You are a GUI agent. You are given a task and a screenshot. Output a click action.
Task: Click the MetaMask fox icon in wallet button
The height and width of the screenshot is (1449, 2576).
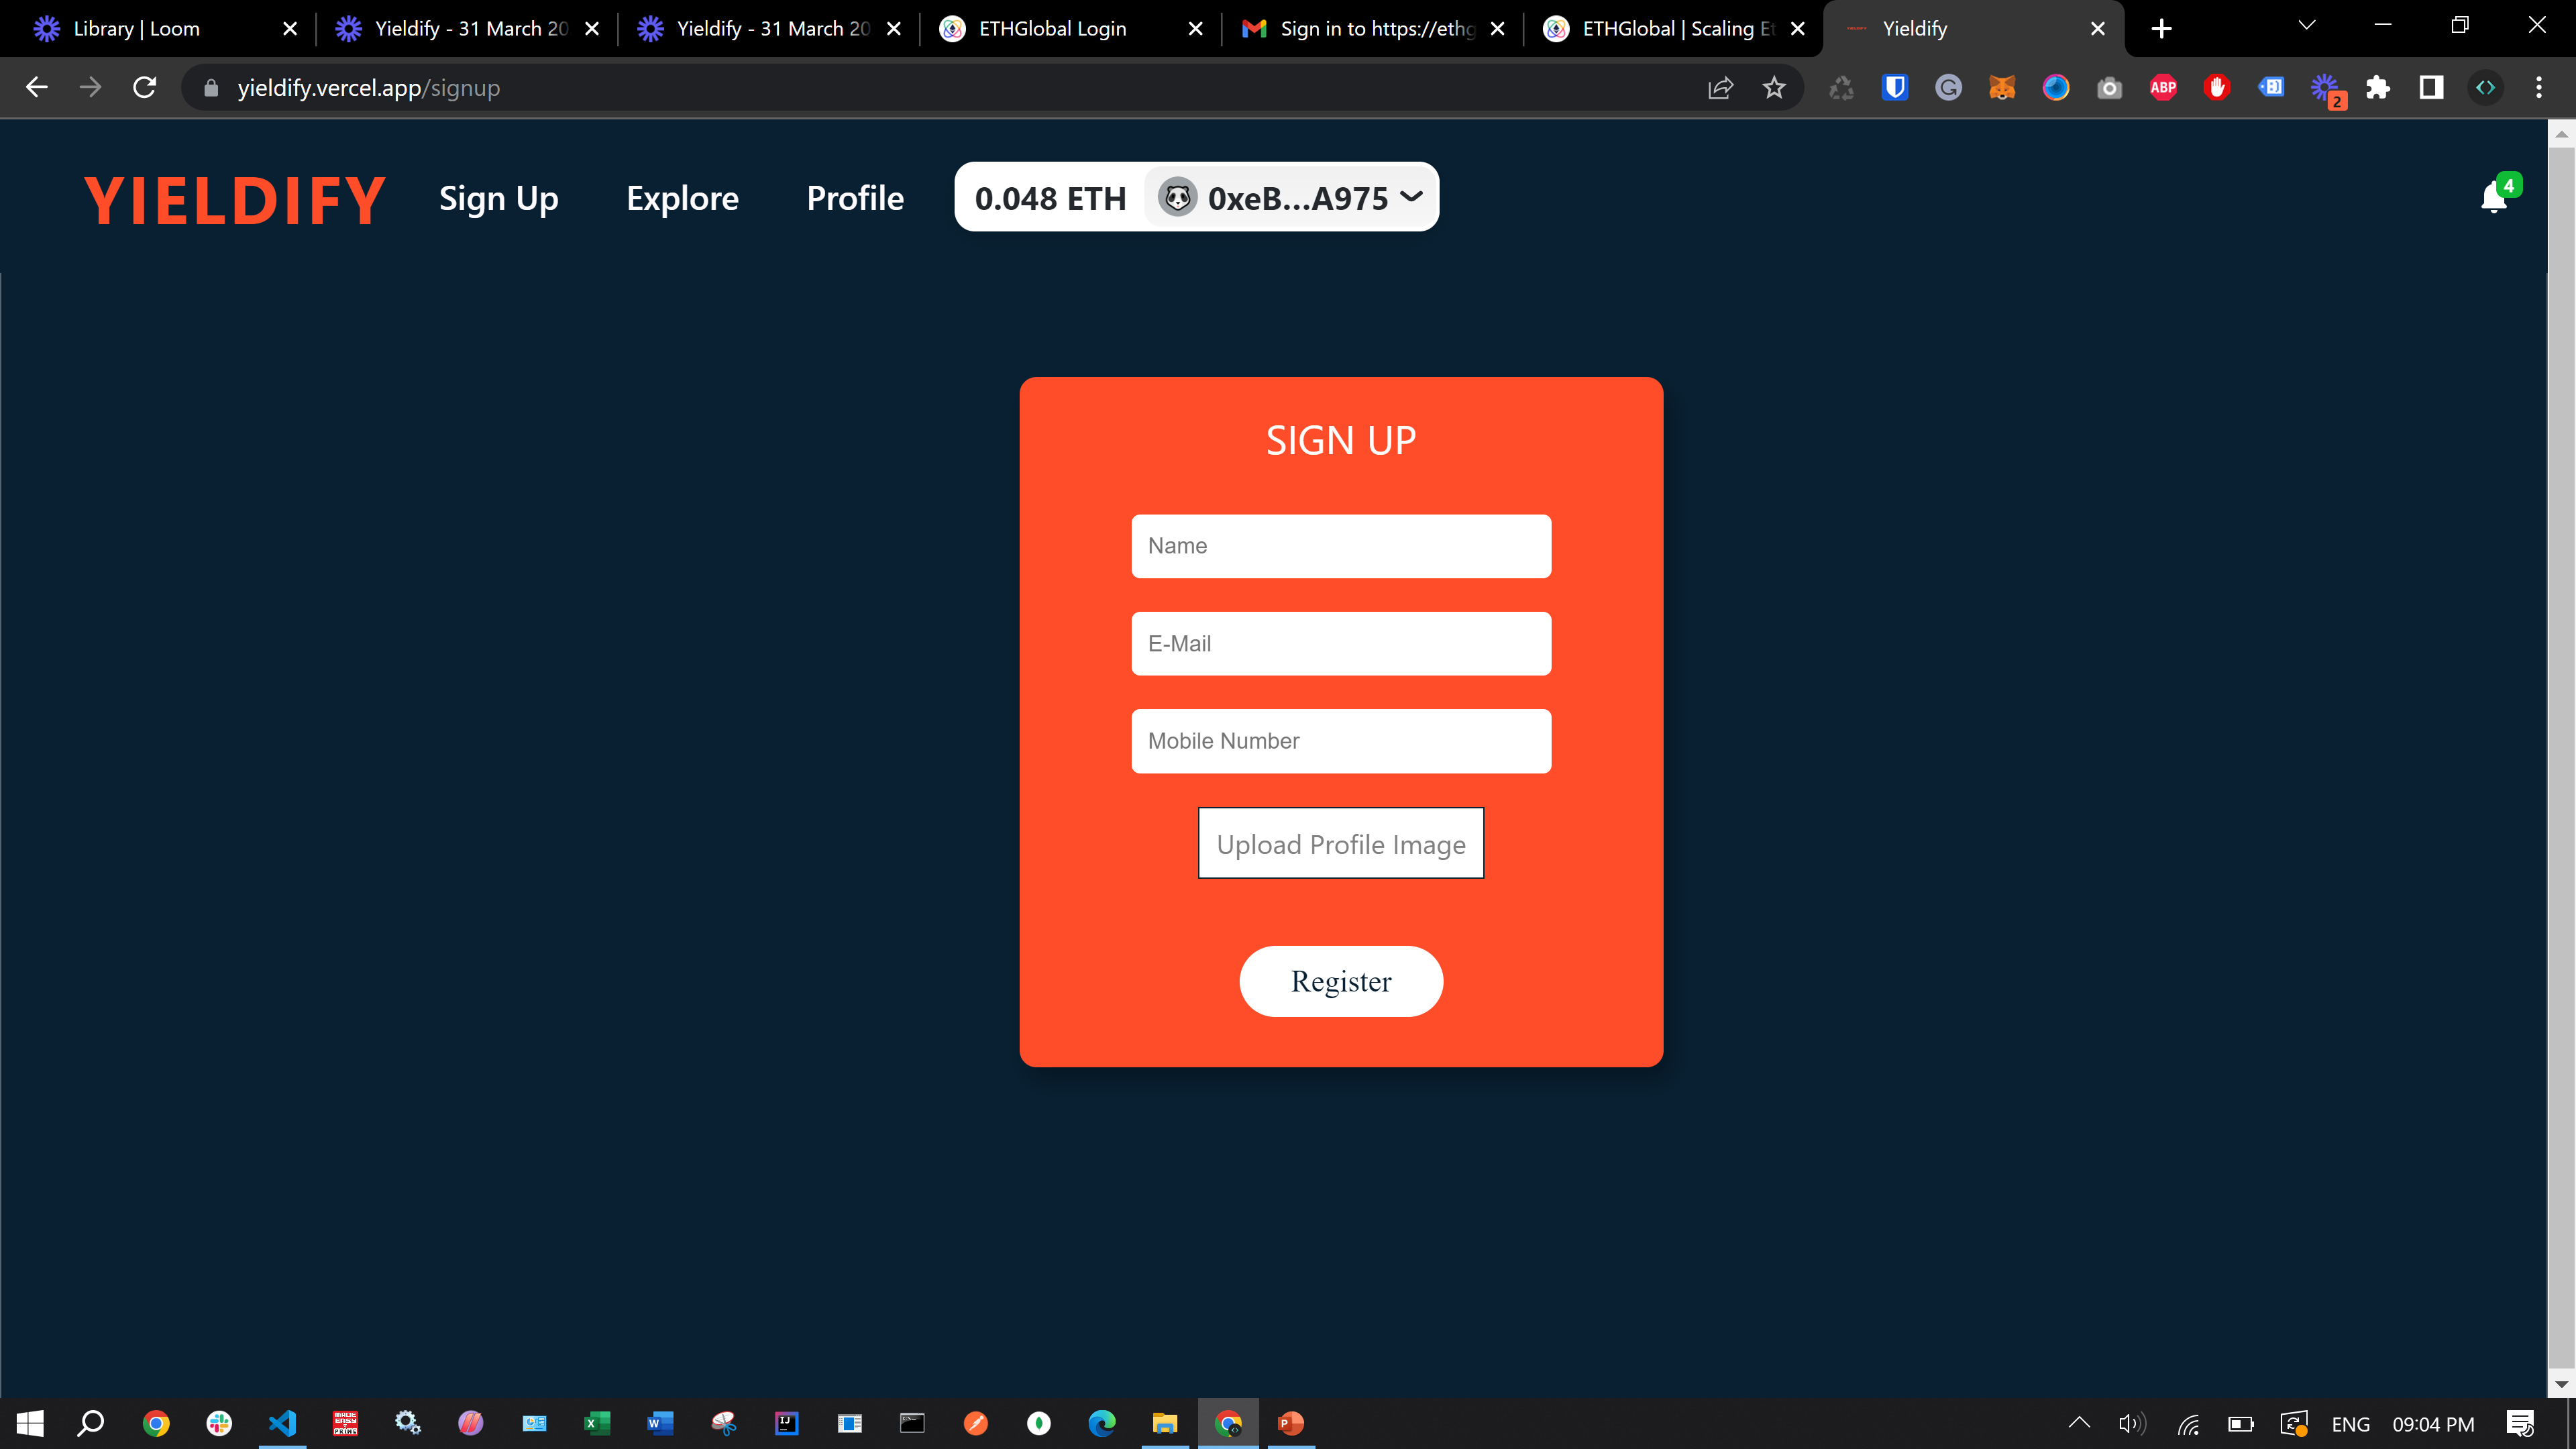(x=1177, y=198)
